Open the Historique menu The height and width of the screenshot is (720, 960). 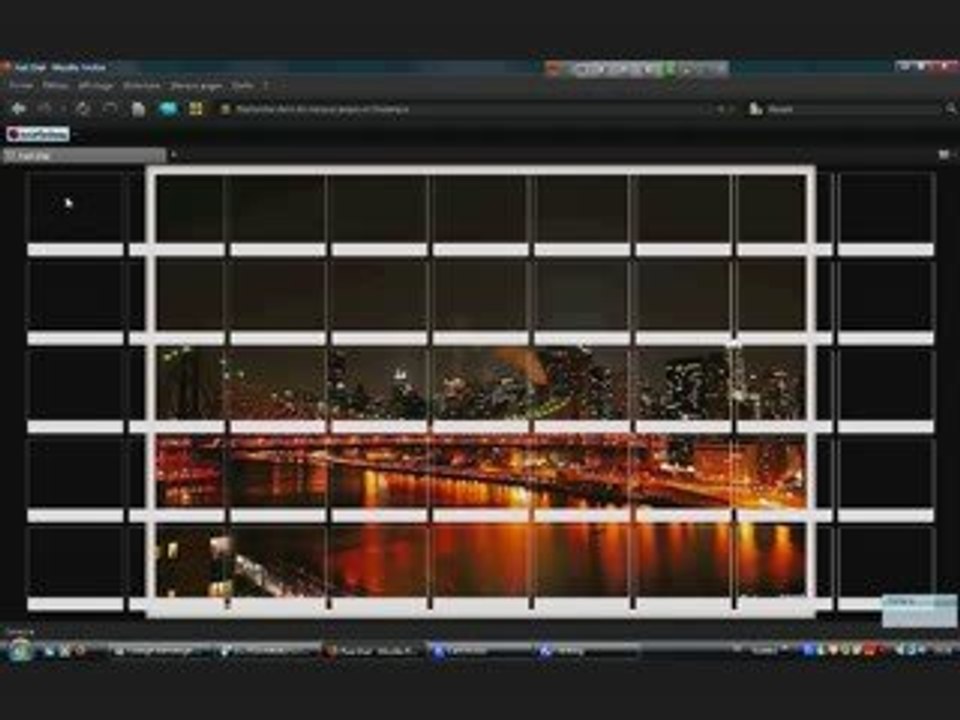[141, 86]
